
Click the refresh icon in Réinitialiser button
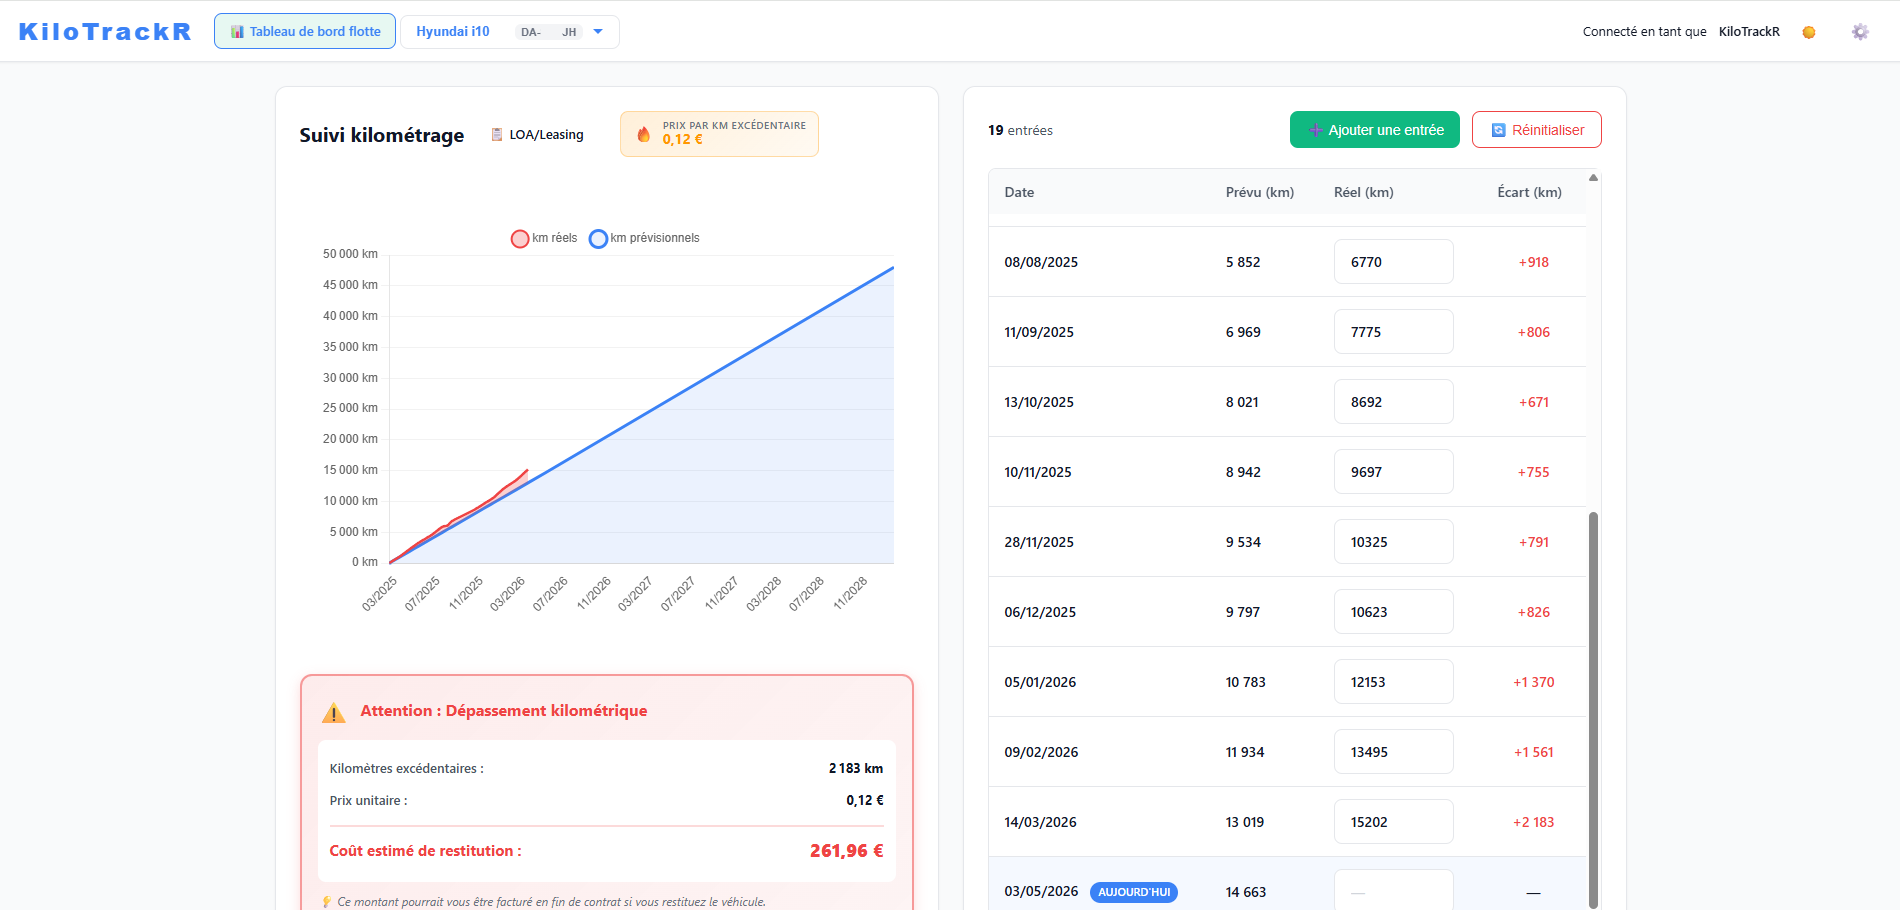coord(1499,130)
